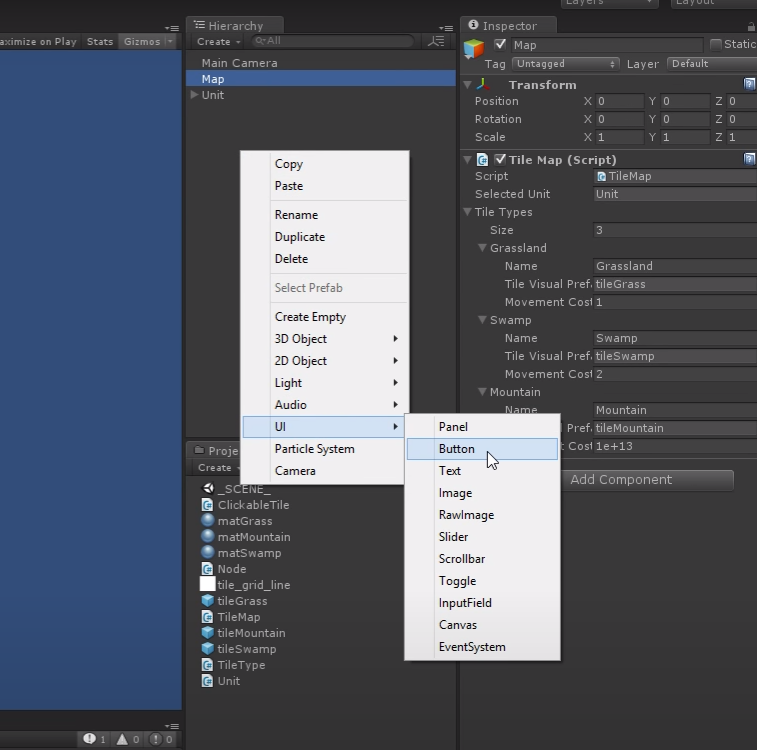Click the Transform axes icon

(x=483, y=84)
